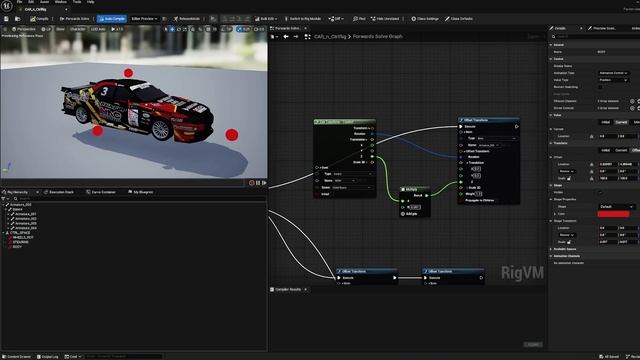Screen dimensions: 640x360
Task: Collapse the Armature_006 root bone
Action: tap(4, 204)
